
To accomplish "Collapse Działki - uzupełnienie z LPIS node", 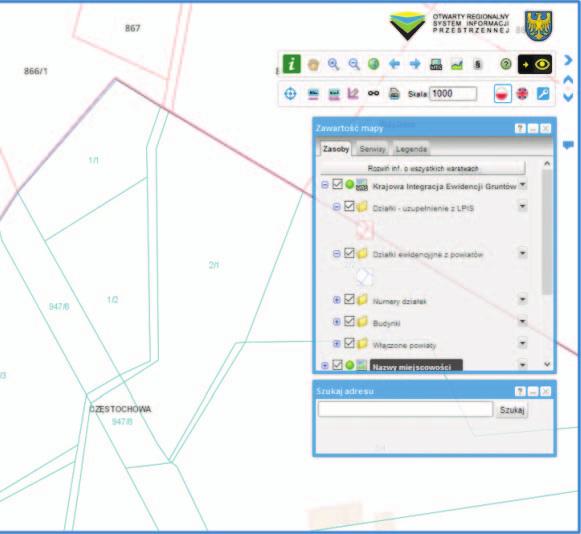I will (x=336, y=207).
